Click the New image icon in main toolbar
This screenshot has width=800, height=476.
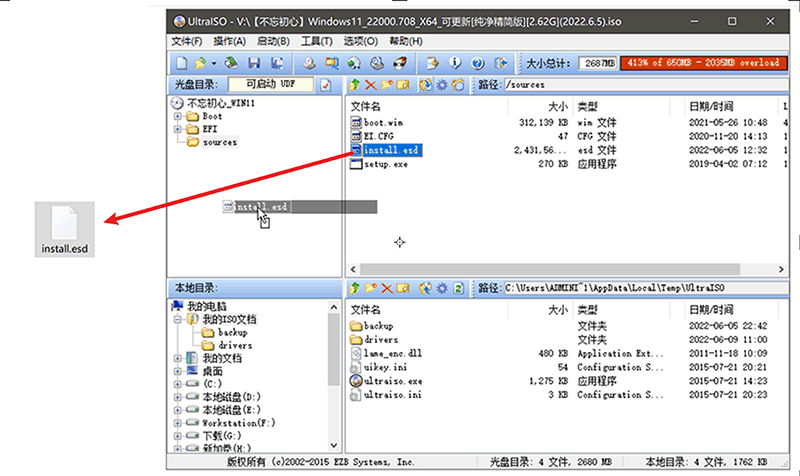182,63
